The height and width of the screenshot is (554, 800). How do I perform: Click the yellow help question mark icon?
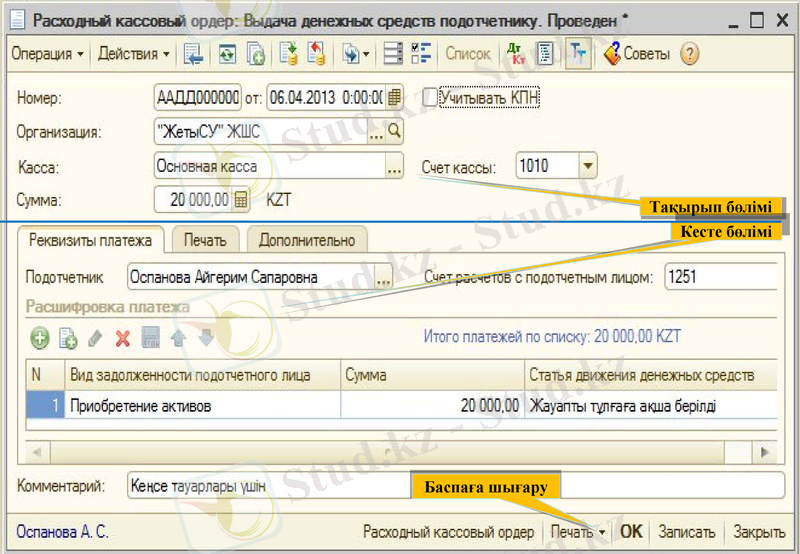pos(689,54)
